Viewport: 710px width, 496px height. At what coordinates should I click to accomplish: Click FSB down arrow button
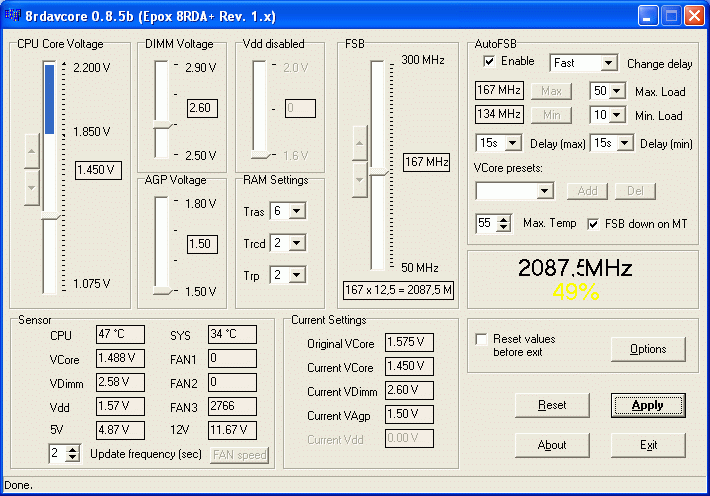pos(360,180)
